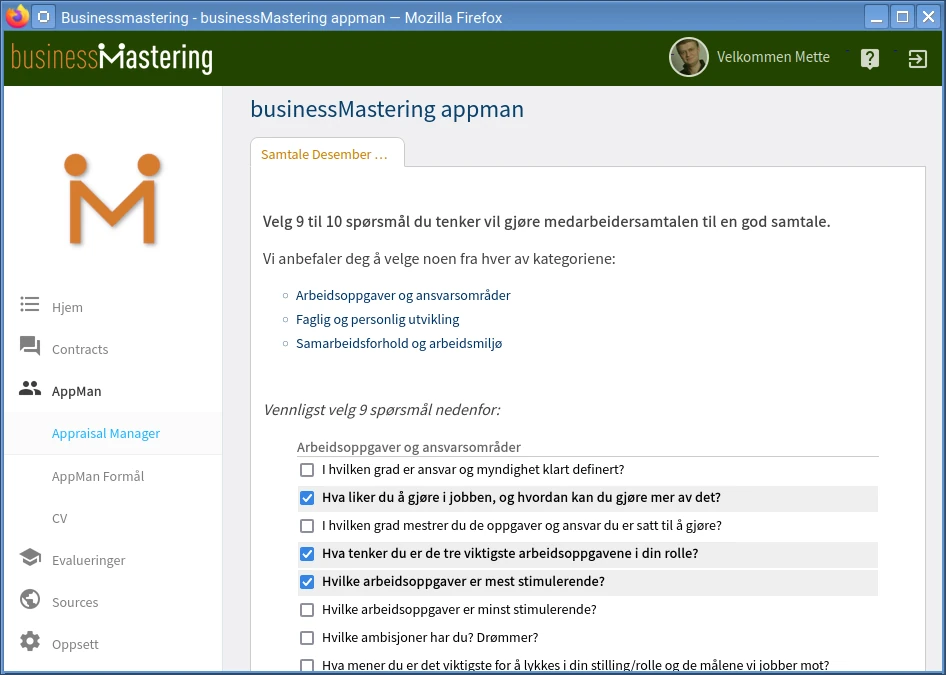Uncheck 'arbeidsoppgaver er mest stimulerende' checkbox
This screenshot has width=946, height=675.
pos(307,582)
